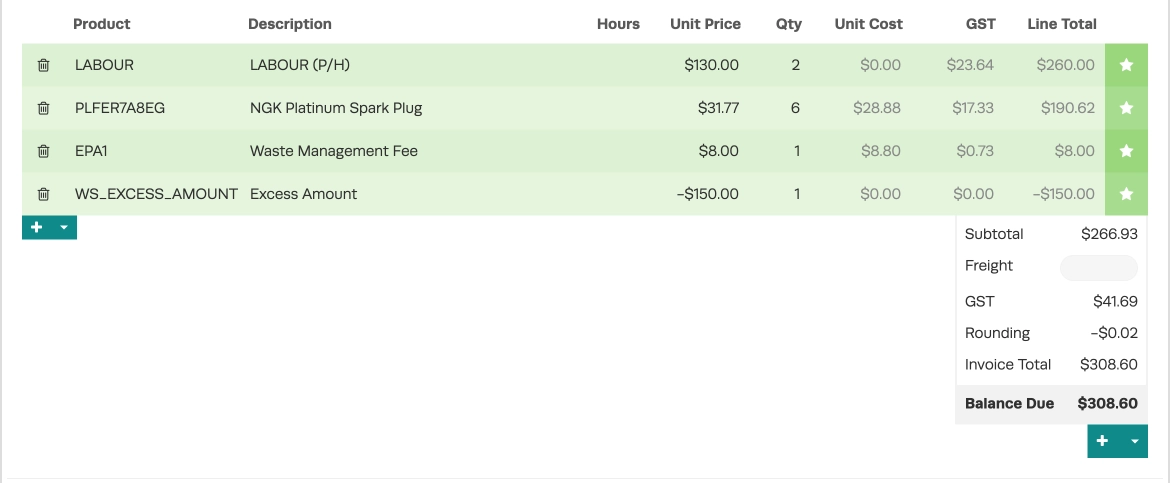Delete the PLFER7A8EG spark plug row

pos(43,108)
